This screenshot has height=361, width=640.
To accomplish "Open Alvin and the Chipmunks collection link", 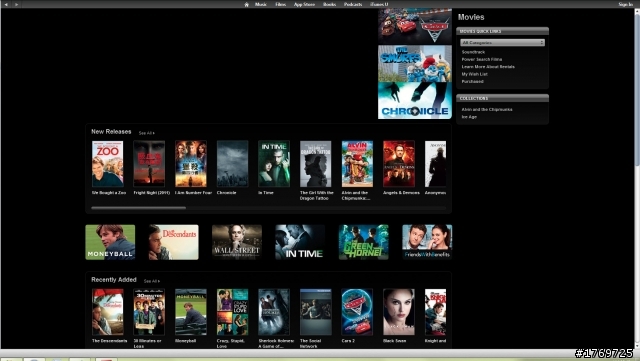I will coord(487,109).
